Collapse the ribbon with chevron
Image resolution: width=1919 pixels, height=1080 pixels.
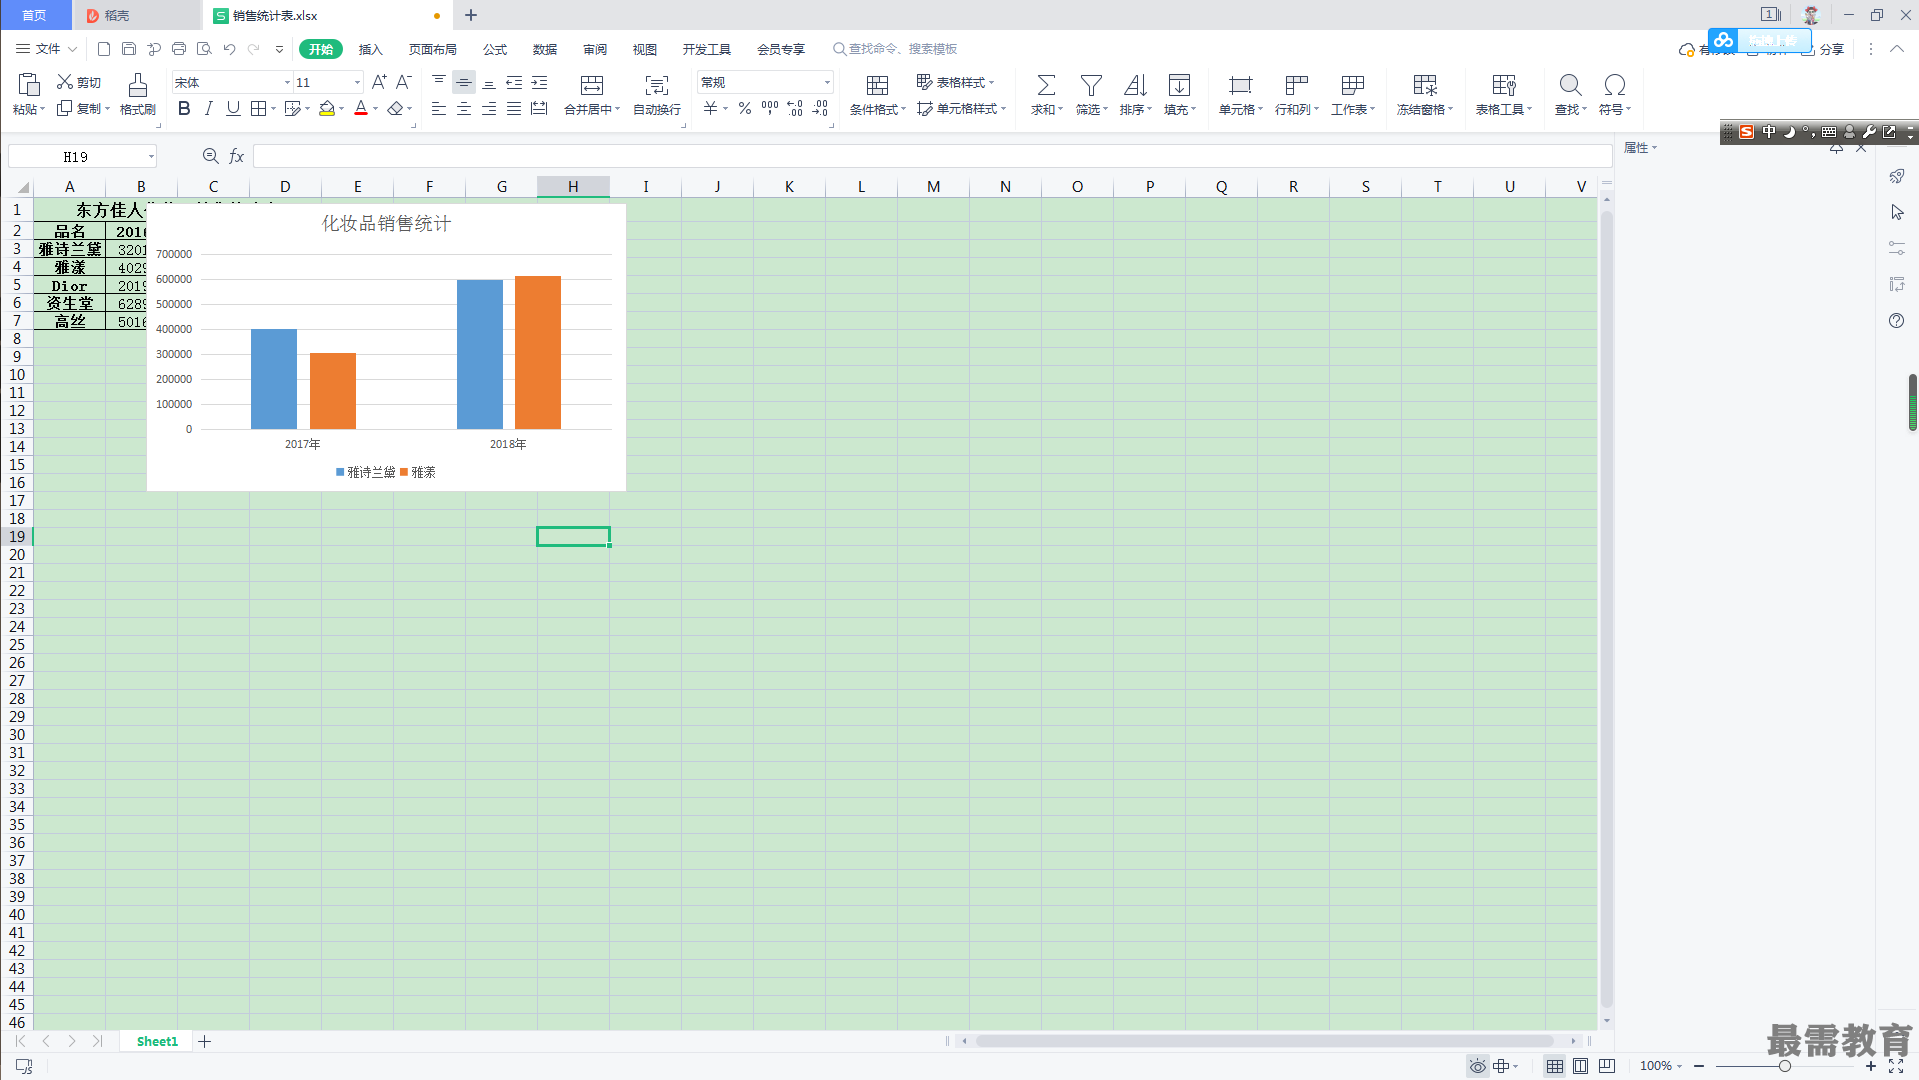[1896, 49]
